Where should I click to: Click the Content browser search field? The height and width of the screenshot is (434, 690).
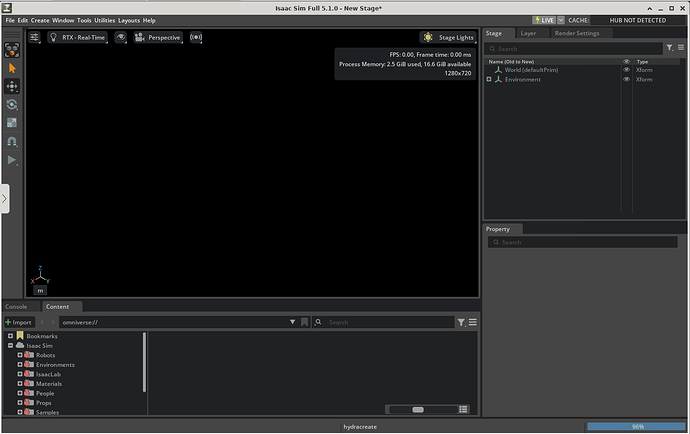pos(383,322)
